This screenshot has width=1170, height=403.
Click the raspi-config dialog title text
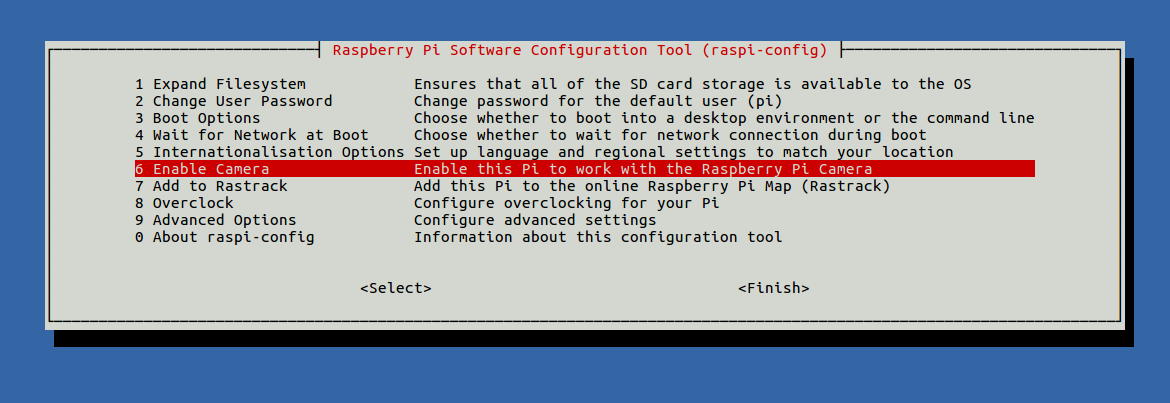580,50
